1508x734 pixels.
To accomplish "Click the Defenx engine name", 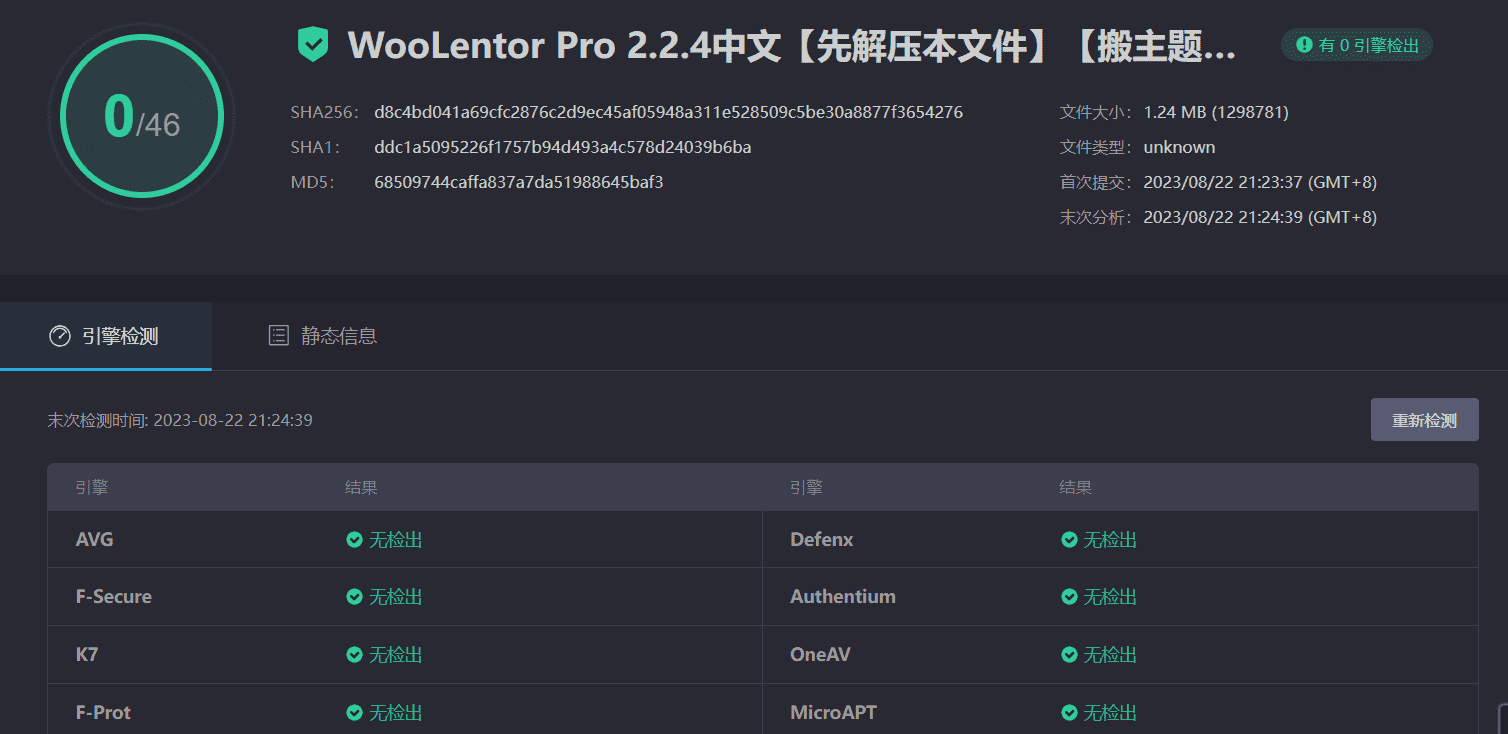I will tap(822, 540).
